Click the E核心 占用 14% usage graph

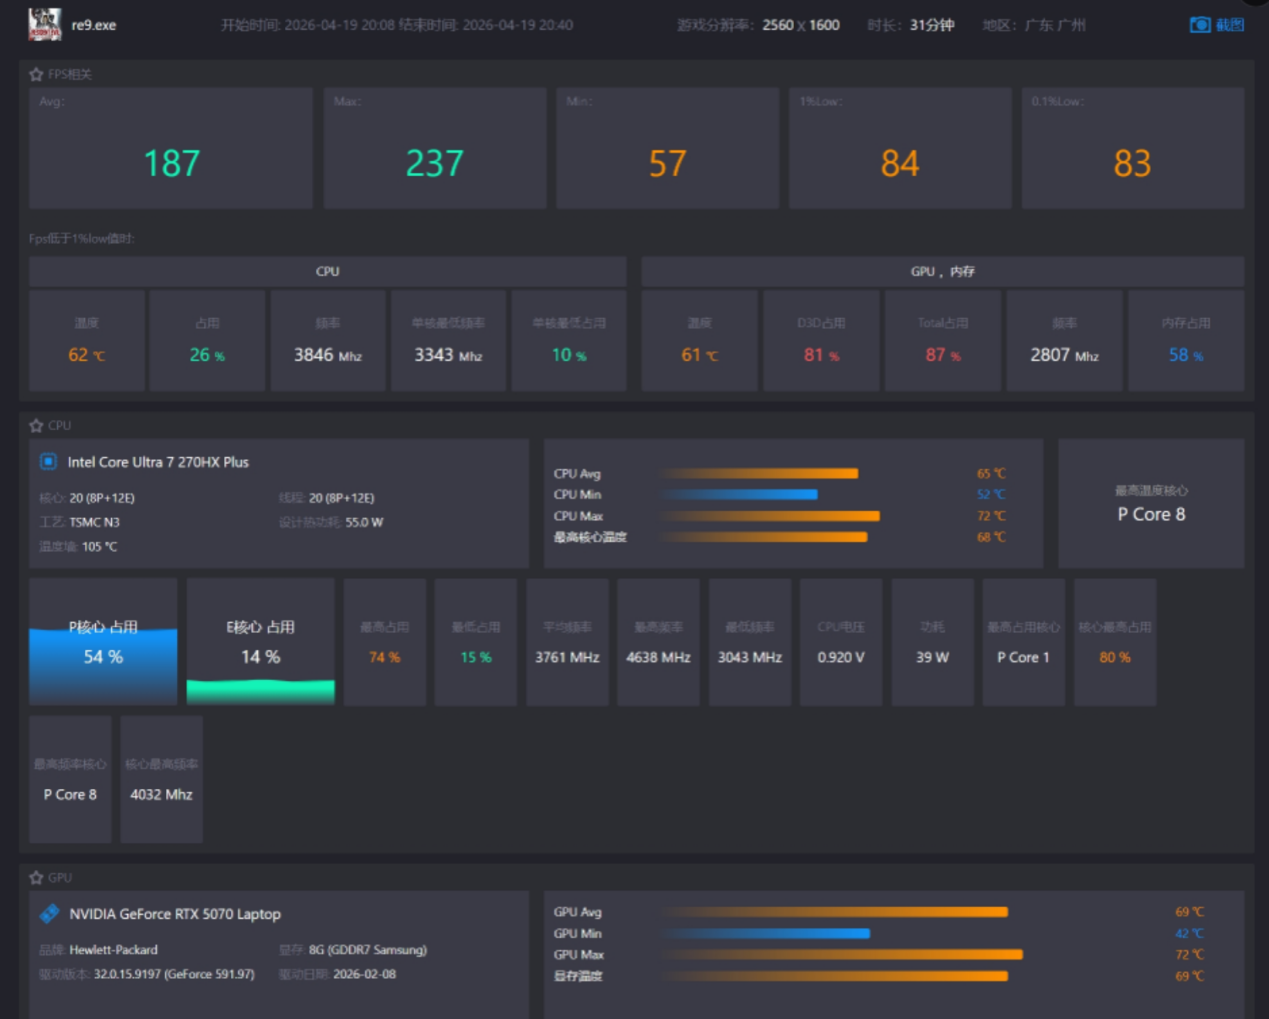pos(260,642)
